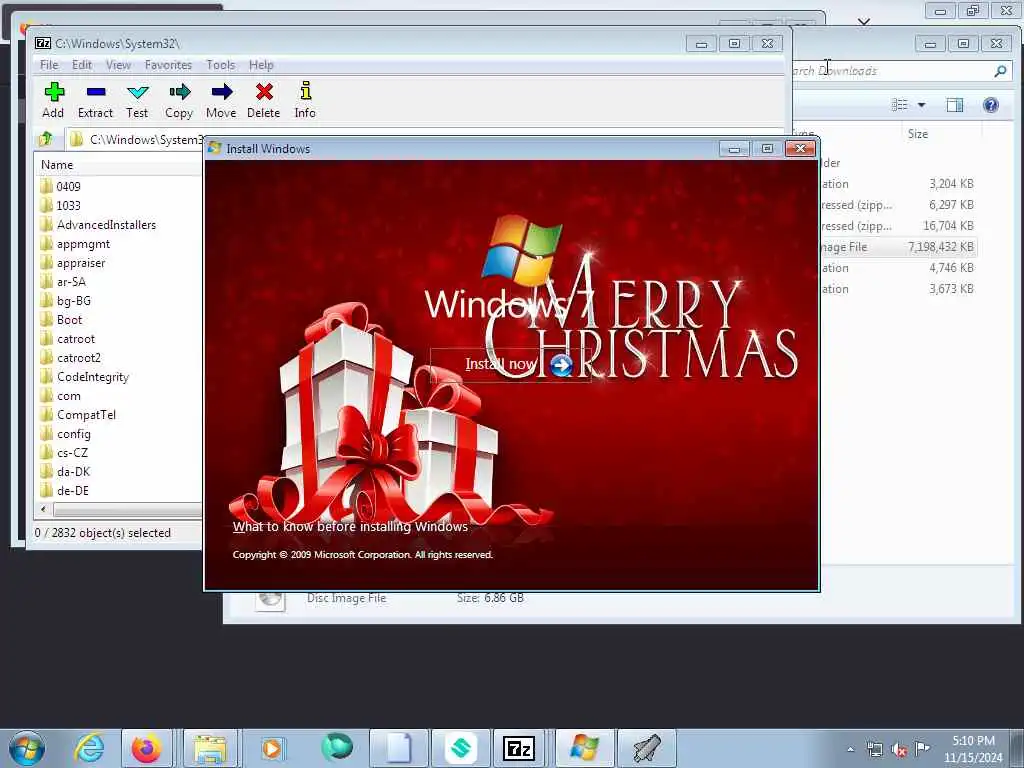Click the search magnifier icon in Explorer
The image size is (1024, 768).
1000,71
